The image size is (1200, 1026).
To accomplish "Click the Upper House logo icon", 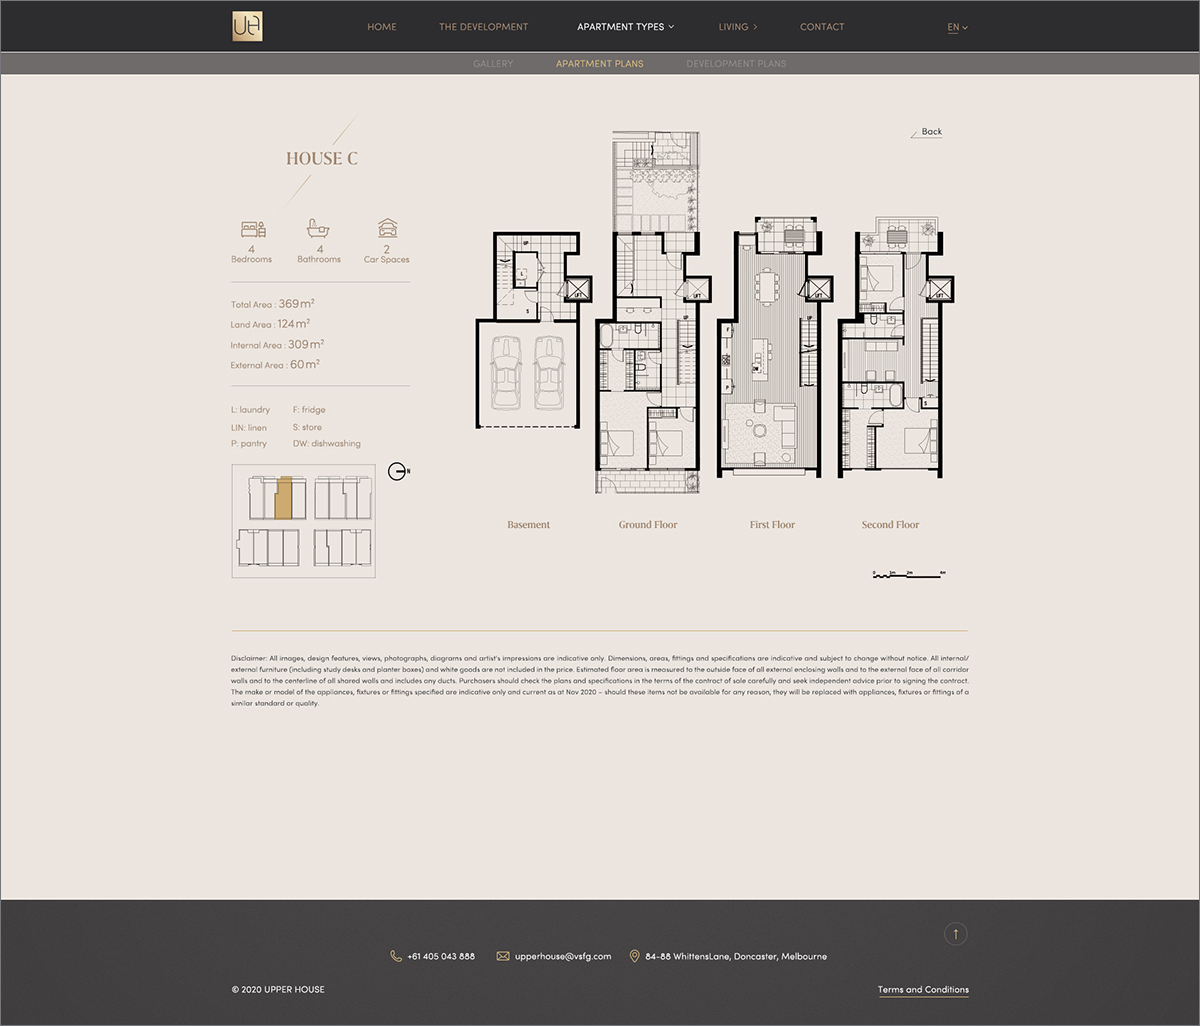I will pyautogui.click(x=247, y=26).
